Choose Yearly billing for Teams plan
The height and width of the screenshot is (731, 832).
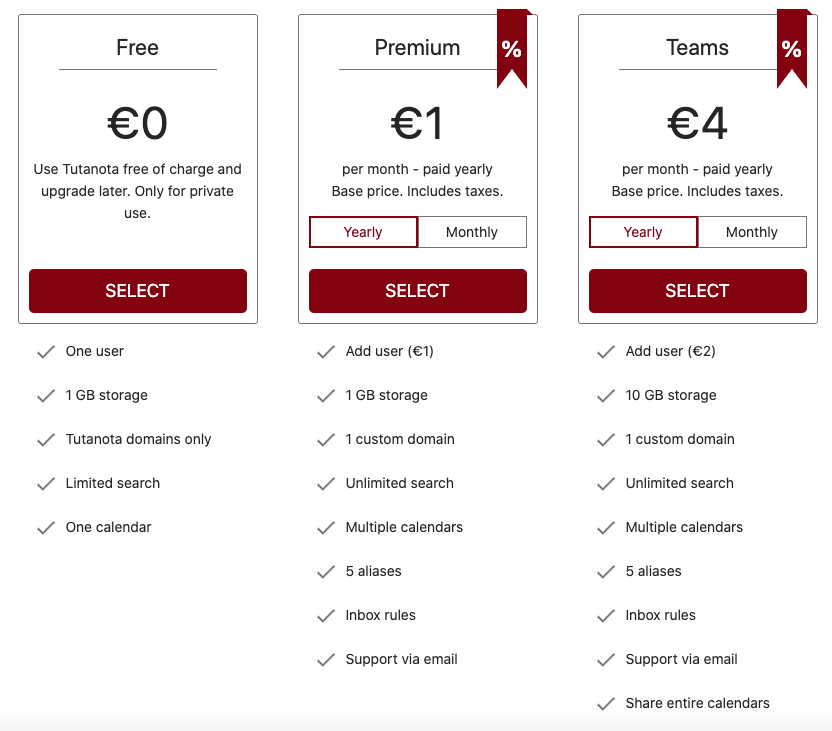(643, 232)
